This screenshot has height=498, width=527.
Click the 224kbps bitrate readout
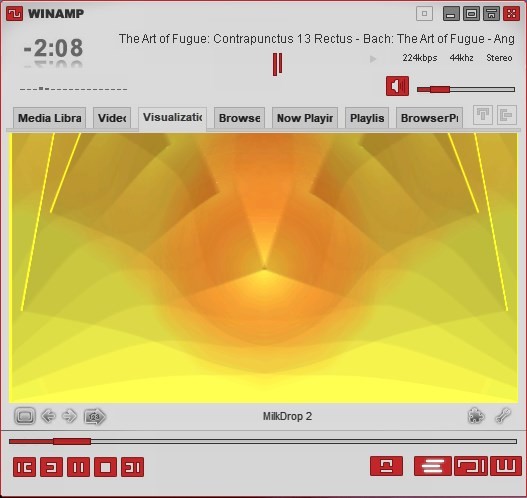click(420, 58)
